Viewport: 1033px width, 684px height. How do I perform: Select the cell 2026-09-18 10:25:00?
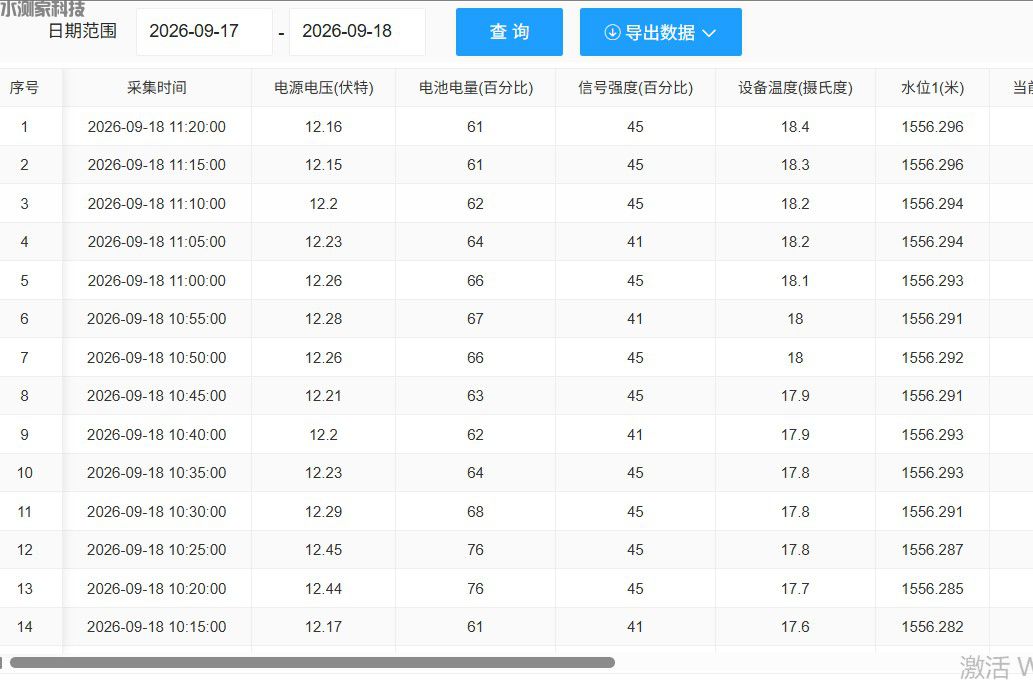(x=157, y=550)
